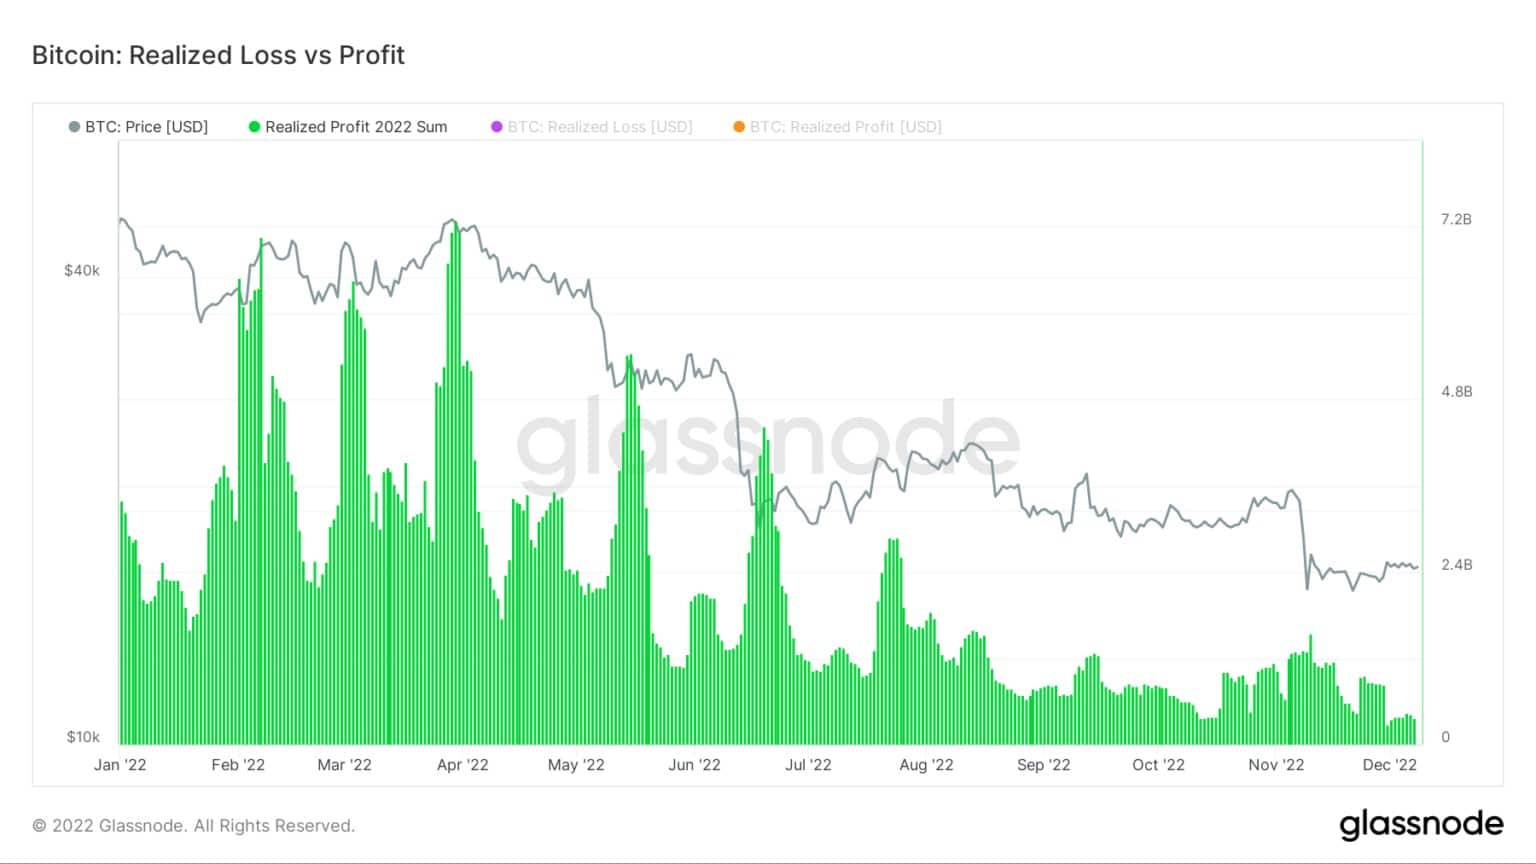Enable the BTC: Realized Profit [USD] series
This screenshot has width=1536, height=864.
(x=846, y=127)
